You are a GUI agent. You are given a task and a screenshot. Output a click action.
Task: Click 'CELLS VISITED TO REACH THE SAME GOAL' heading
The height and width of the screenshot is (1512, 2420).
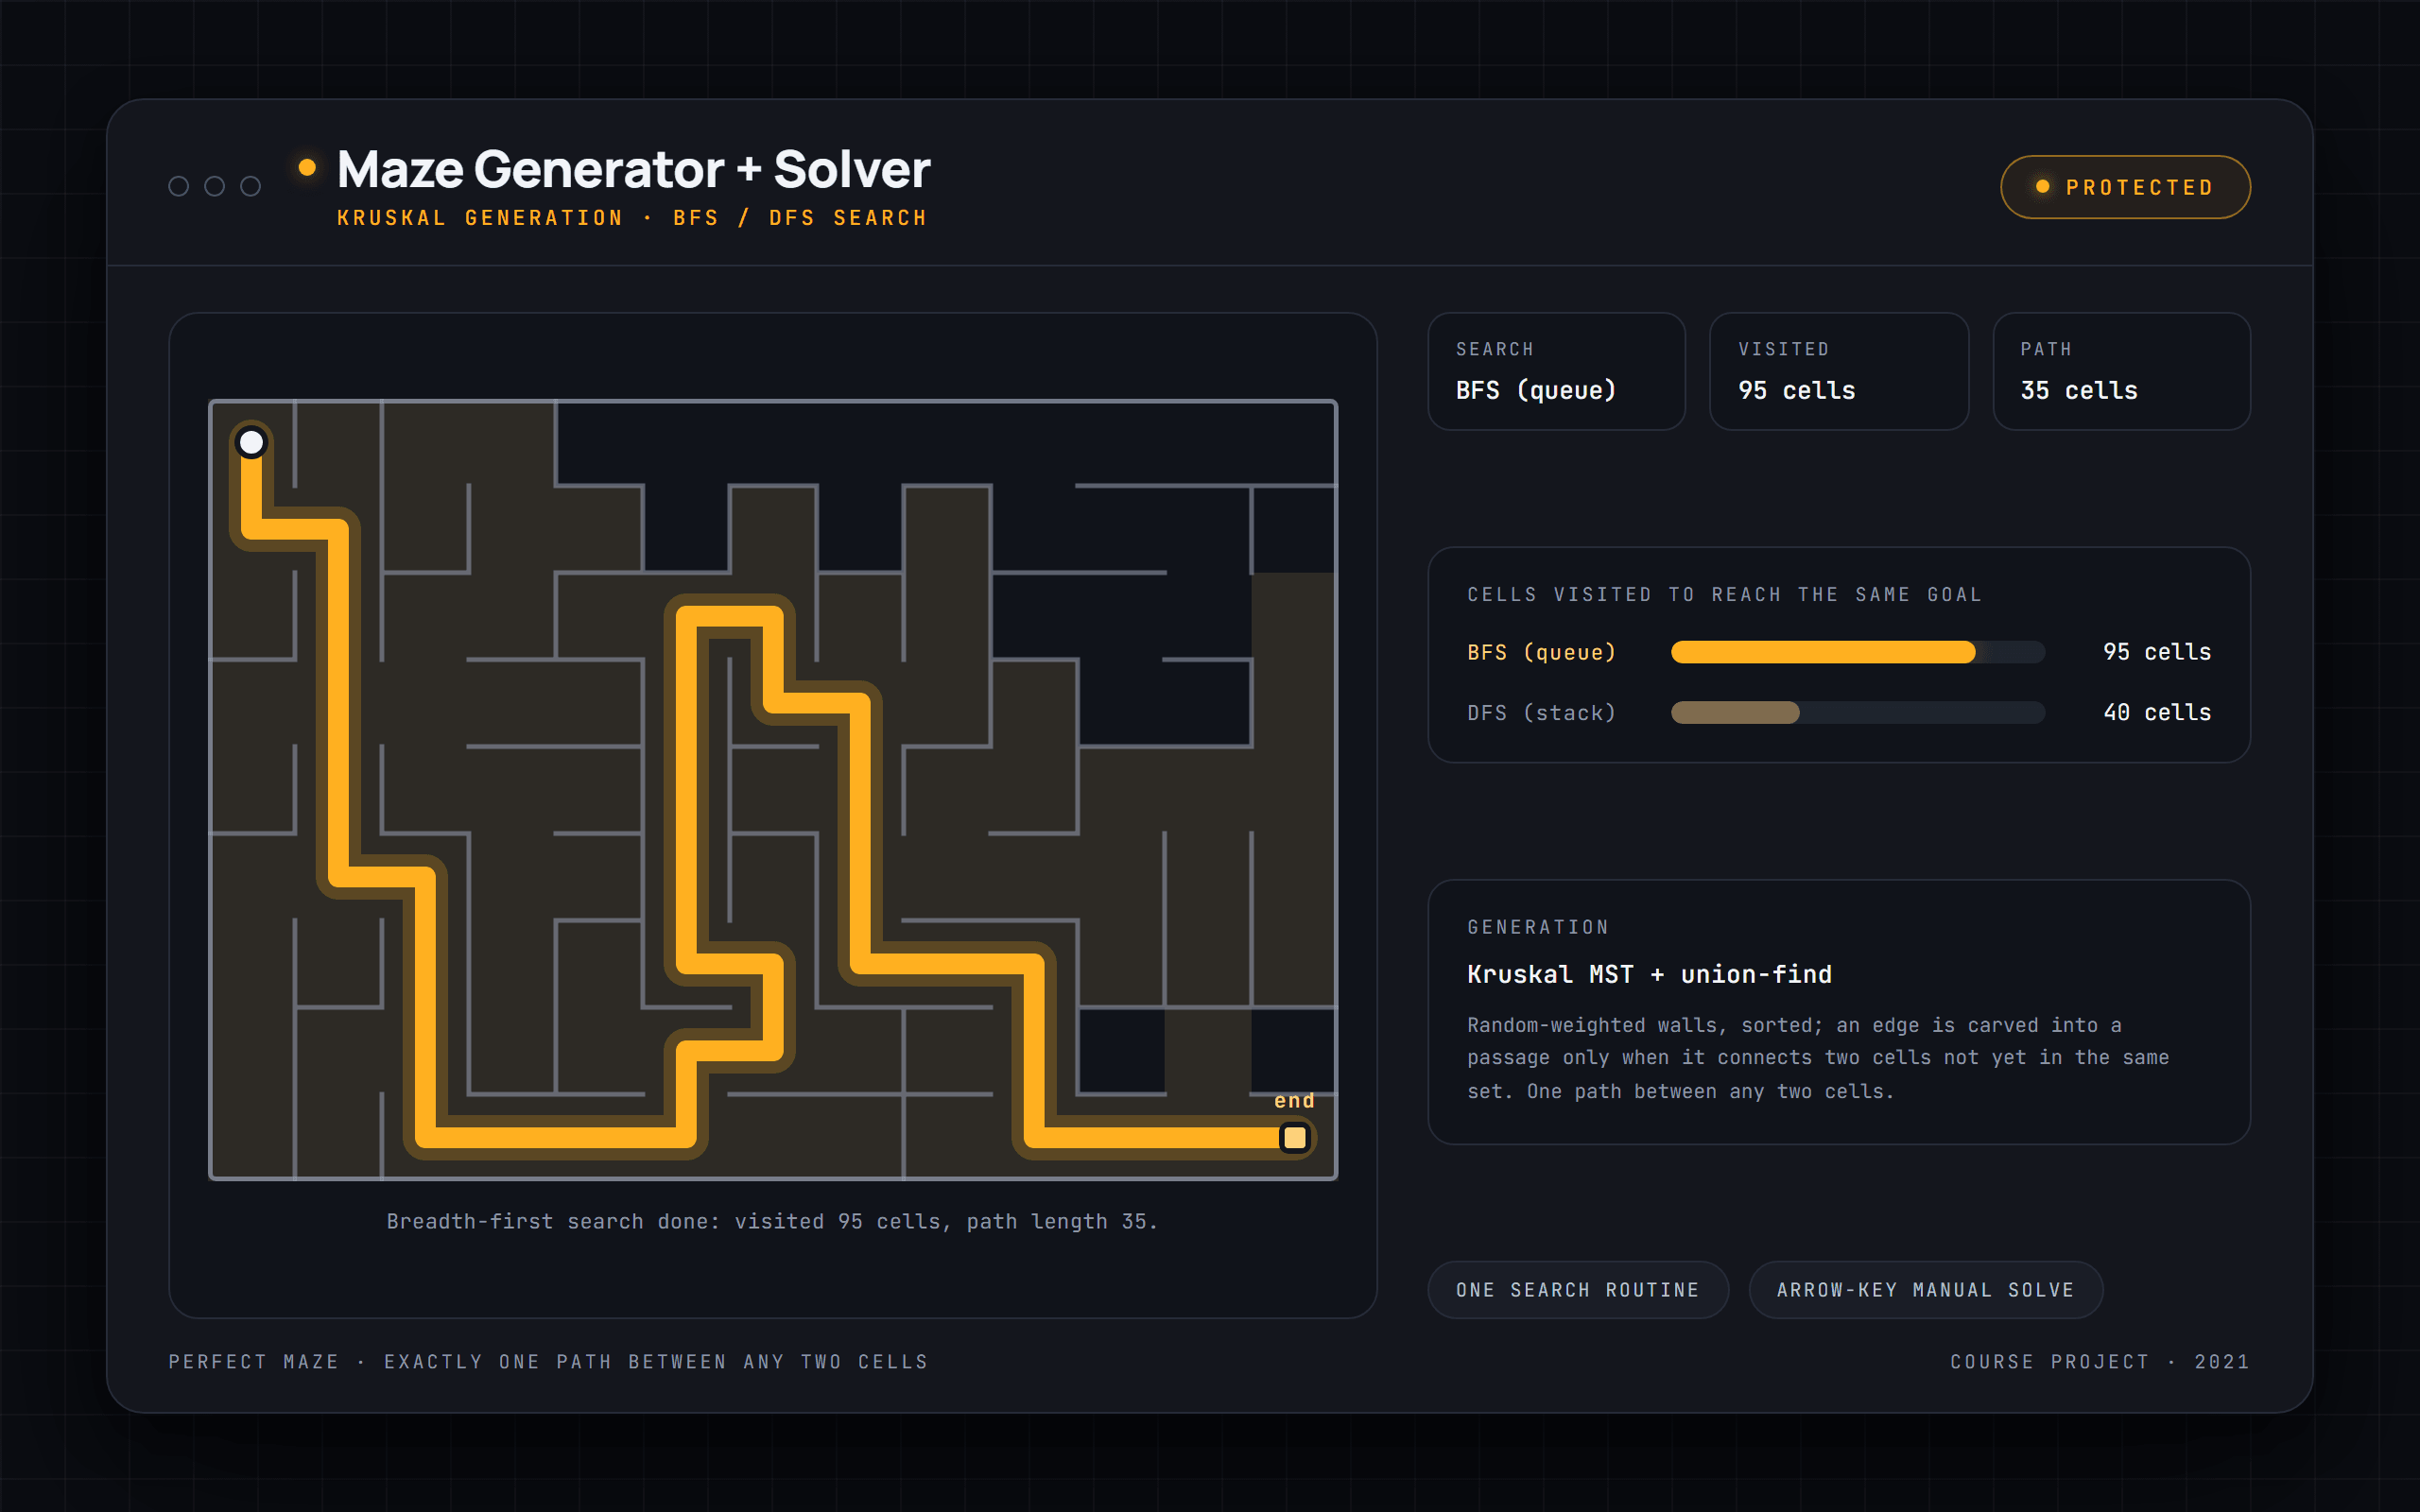[1724, 594]
